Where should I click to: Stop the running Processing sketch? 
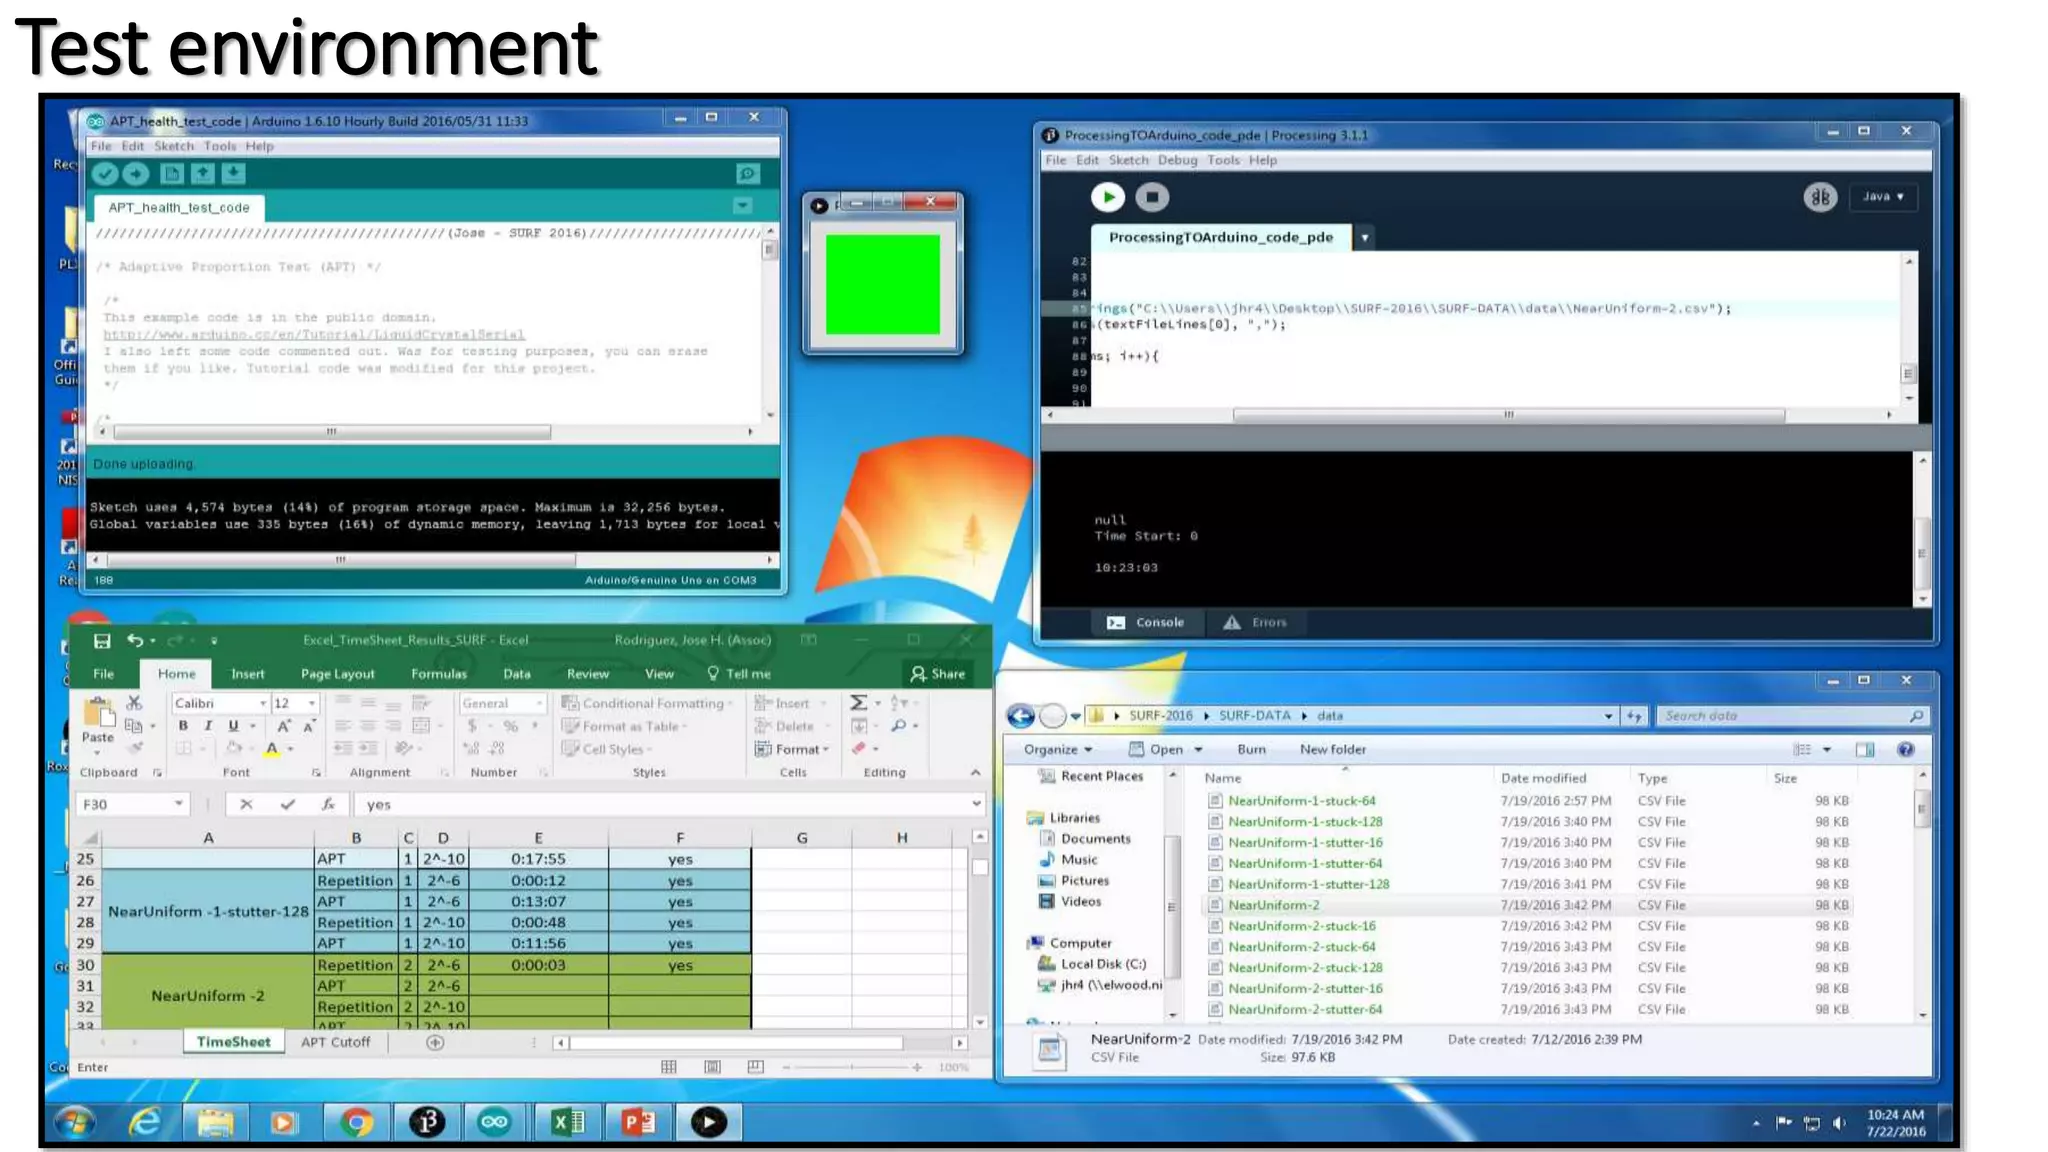[x=1152, y=197]
